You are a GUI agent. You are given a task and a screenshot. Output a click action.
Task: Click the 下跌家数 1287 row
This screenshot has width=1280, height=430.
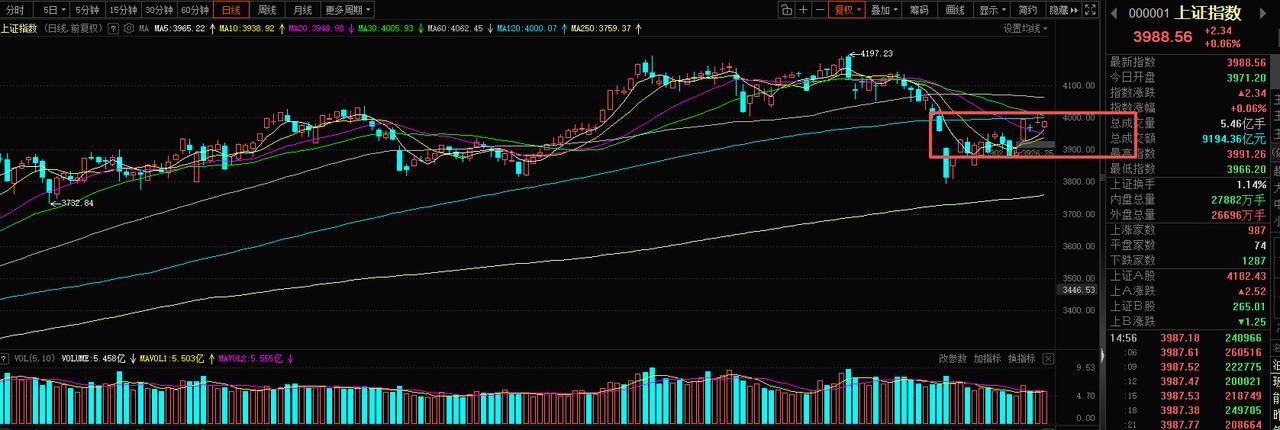tap(1187, 260)
